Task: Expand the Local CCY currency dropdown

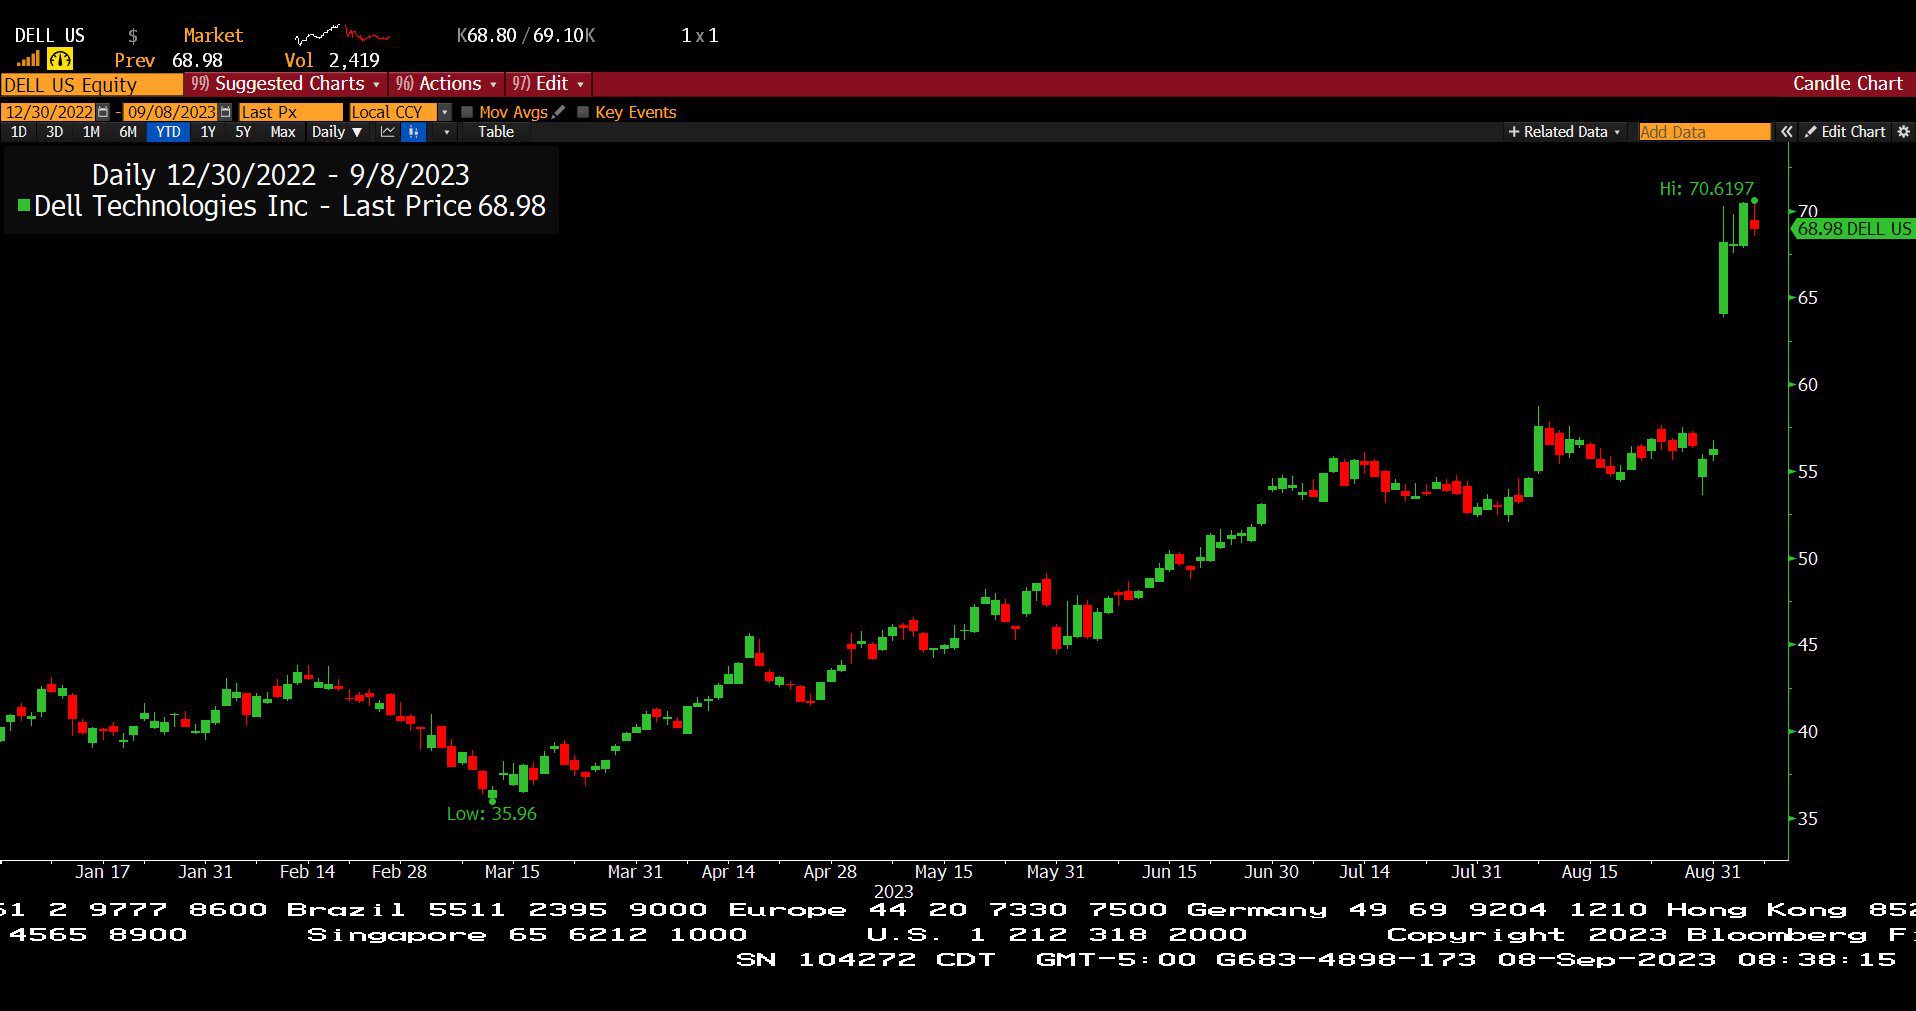Action: tap(445, 112)
